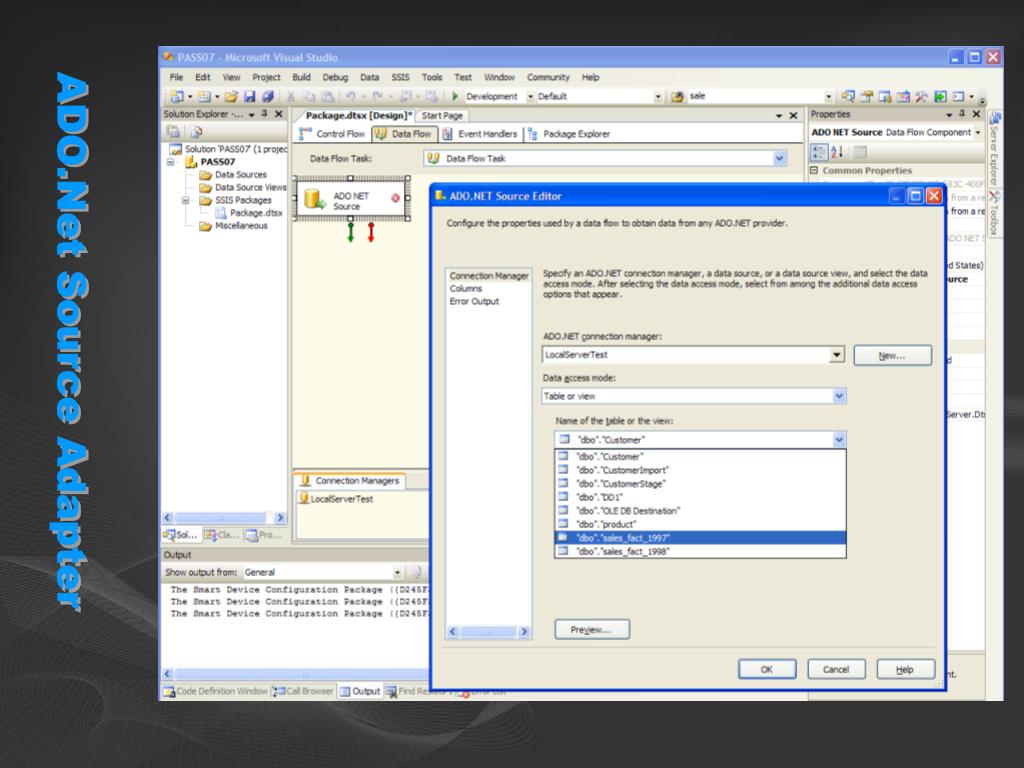The height and width of the screenshot is (768, 1024).
Task: Click the Add New Item toolbar icon
Action: click(x=204, y=97)
